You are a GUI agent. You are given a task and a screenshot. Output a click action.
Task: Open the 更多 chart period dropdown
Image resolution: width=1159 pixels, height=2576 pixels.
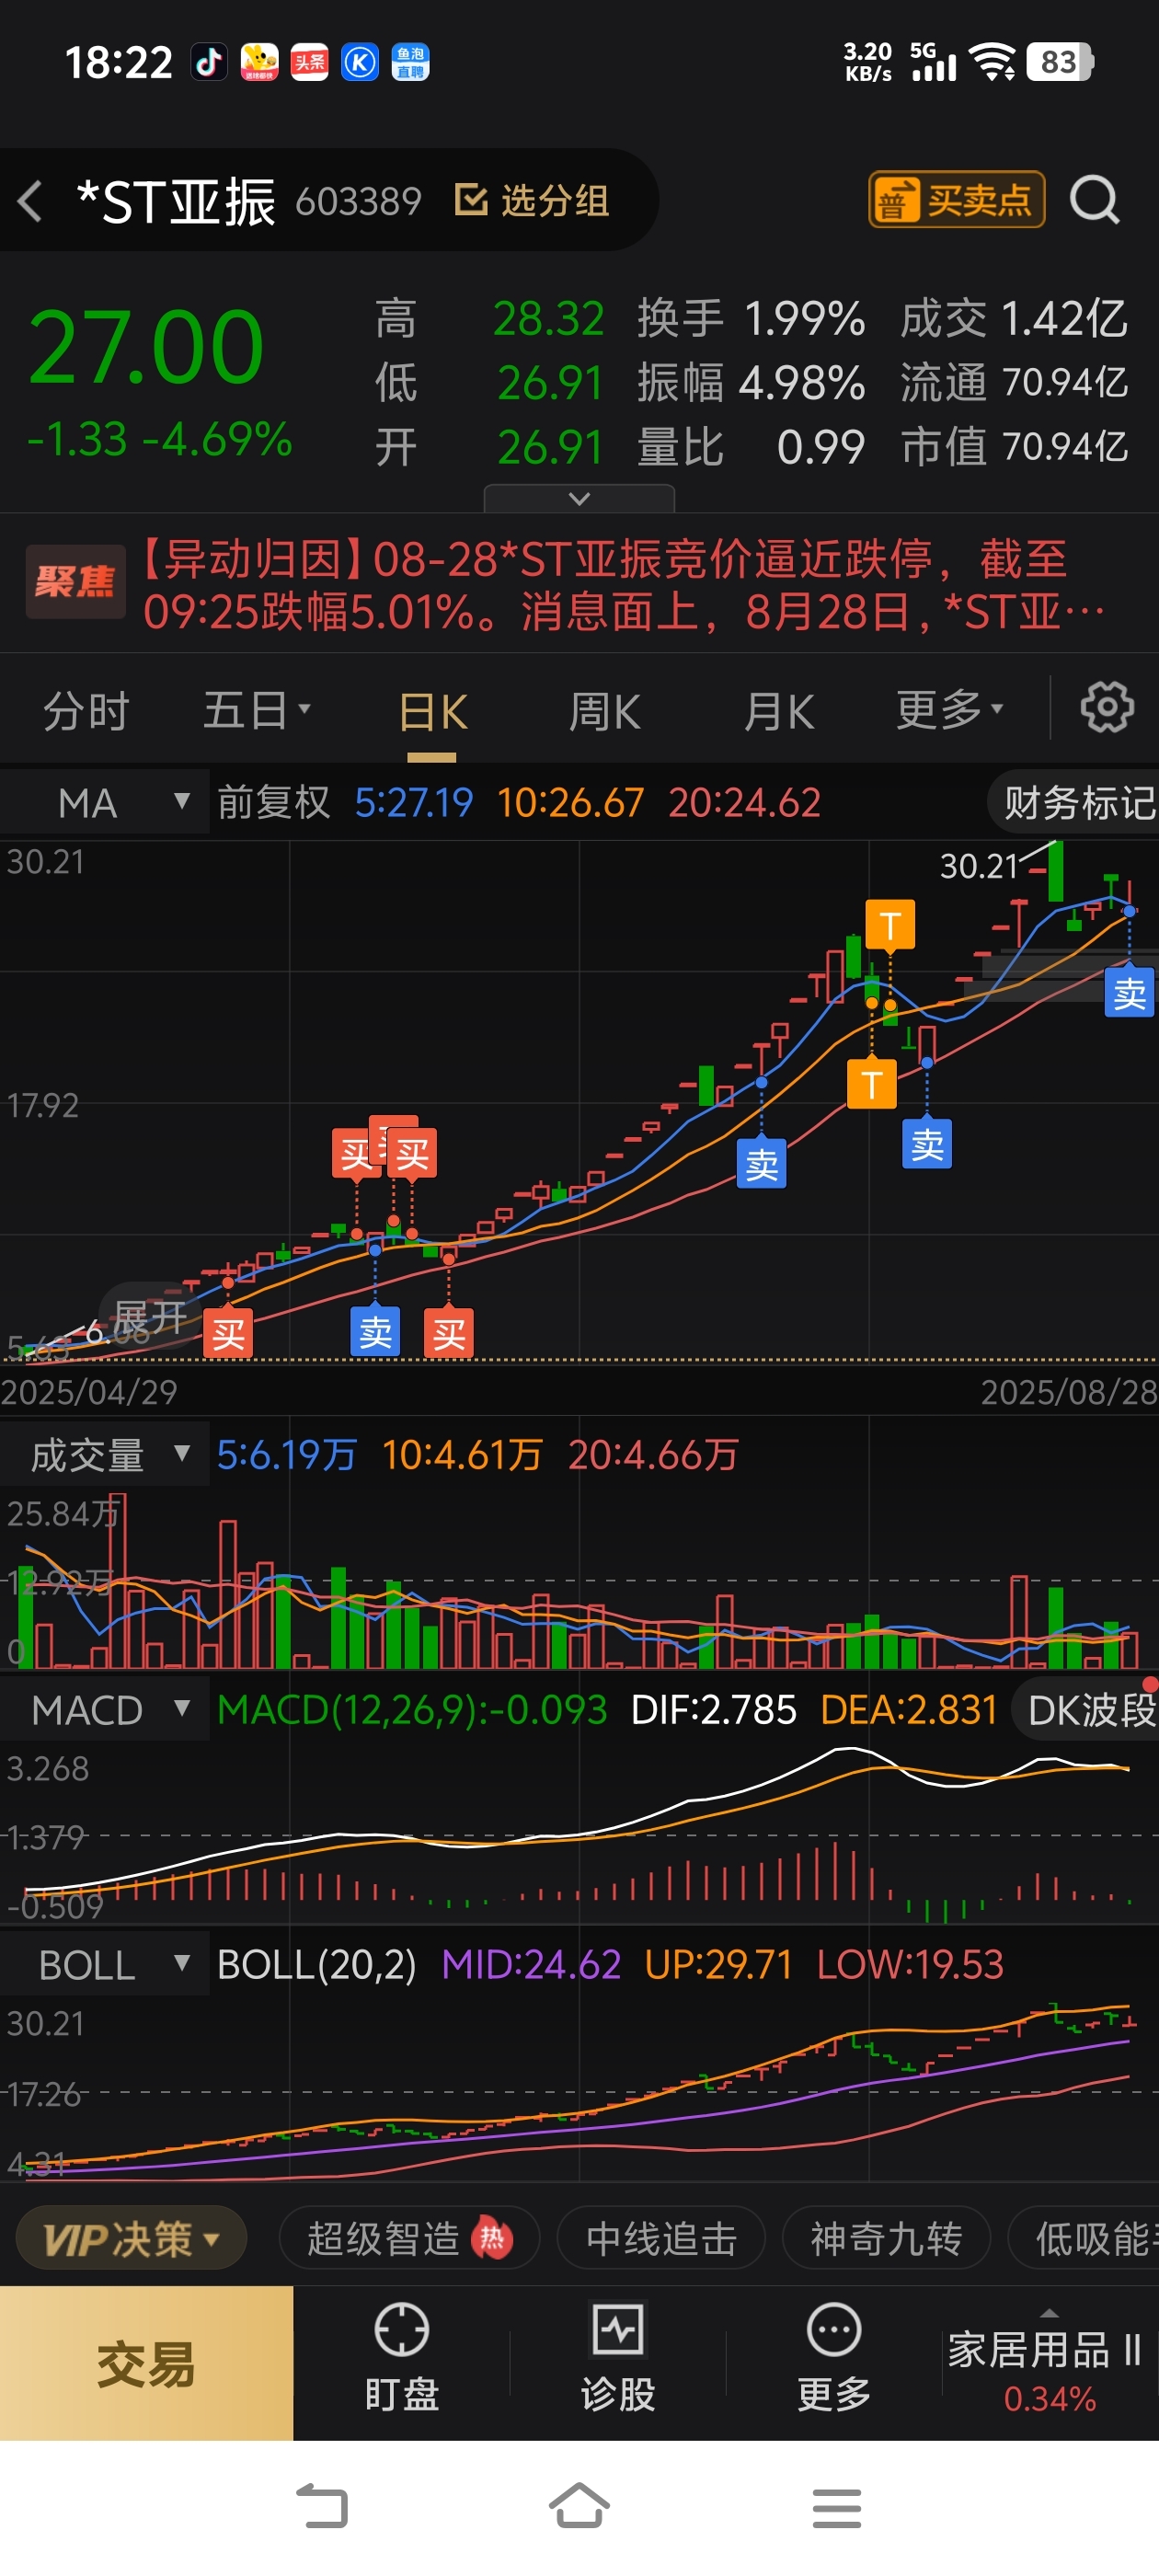(949, 711)
